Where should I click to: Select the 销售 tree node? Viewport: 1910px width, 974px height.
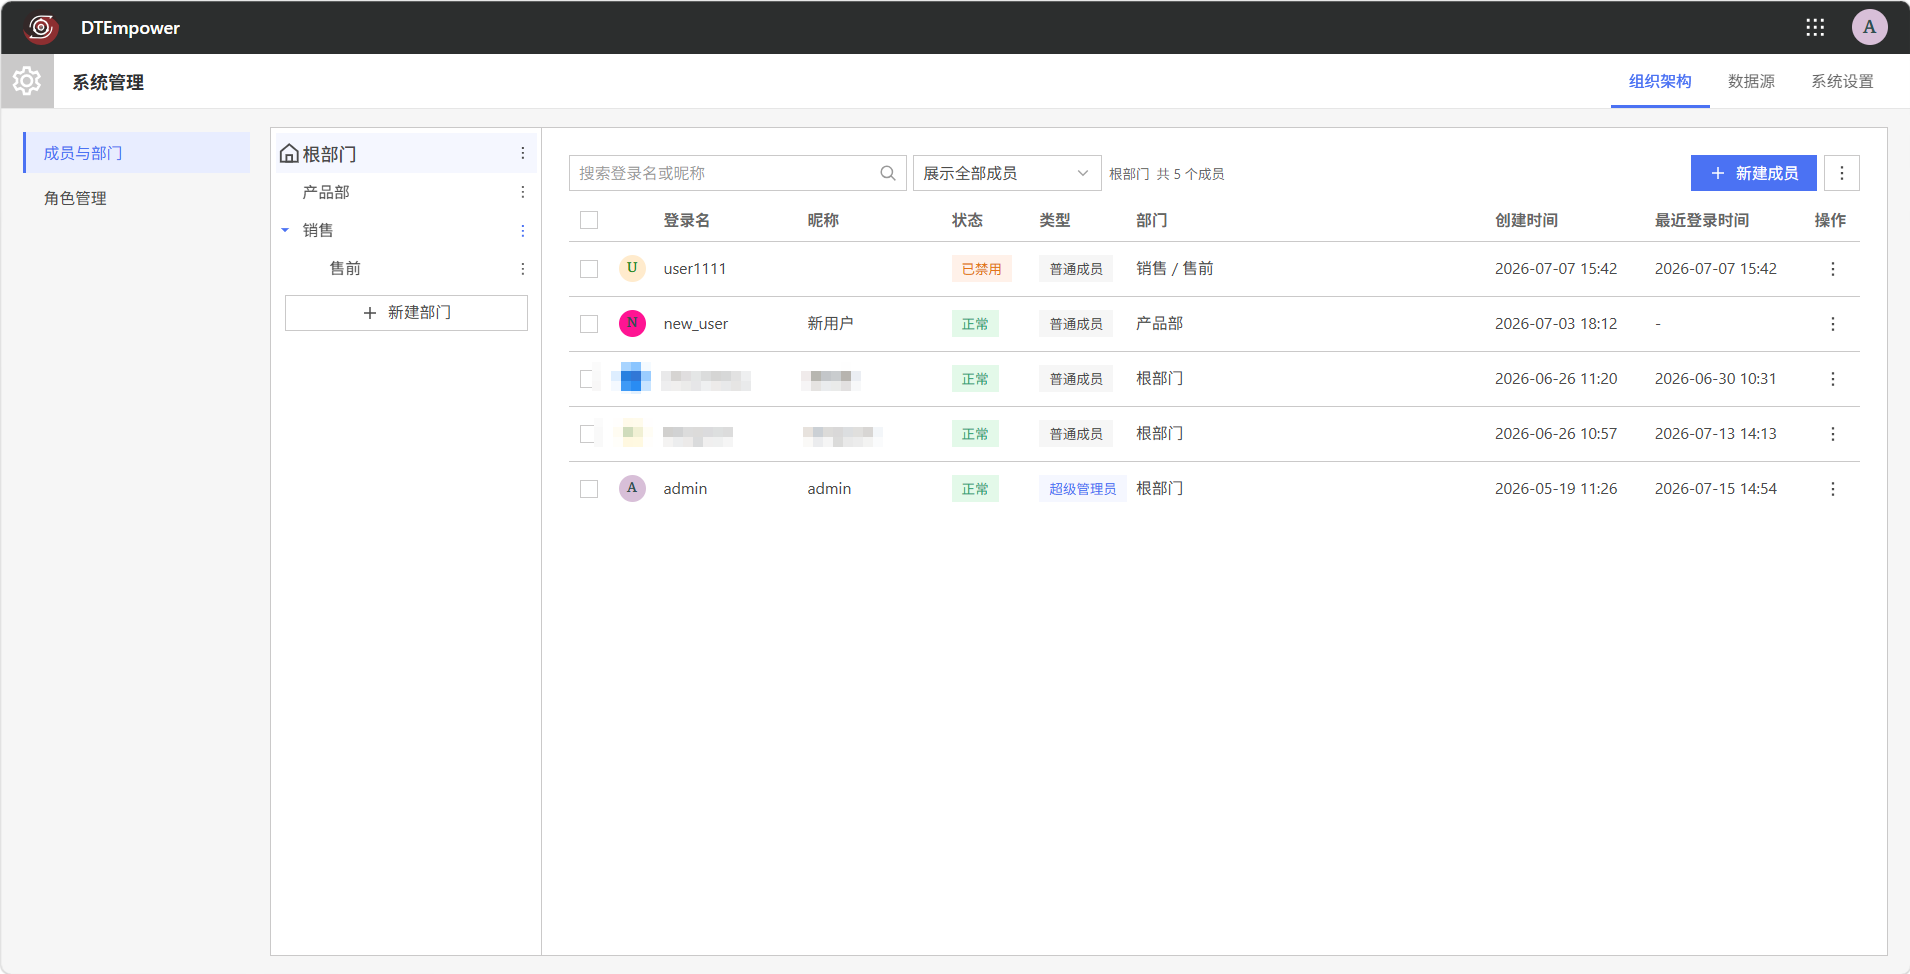pos(318,230)
